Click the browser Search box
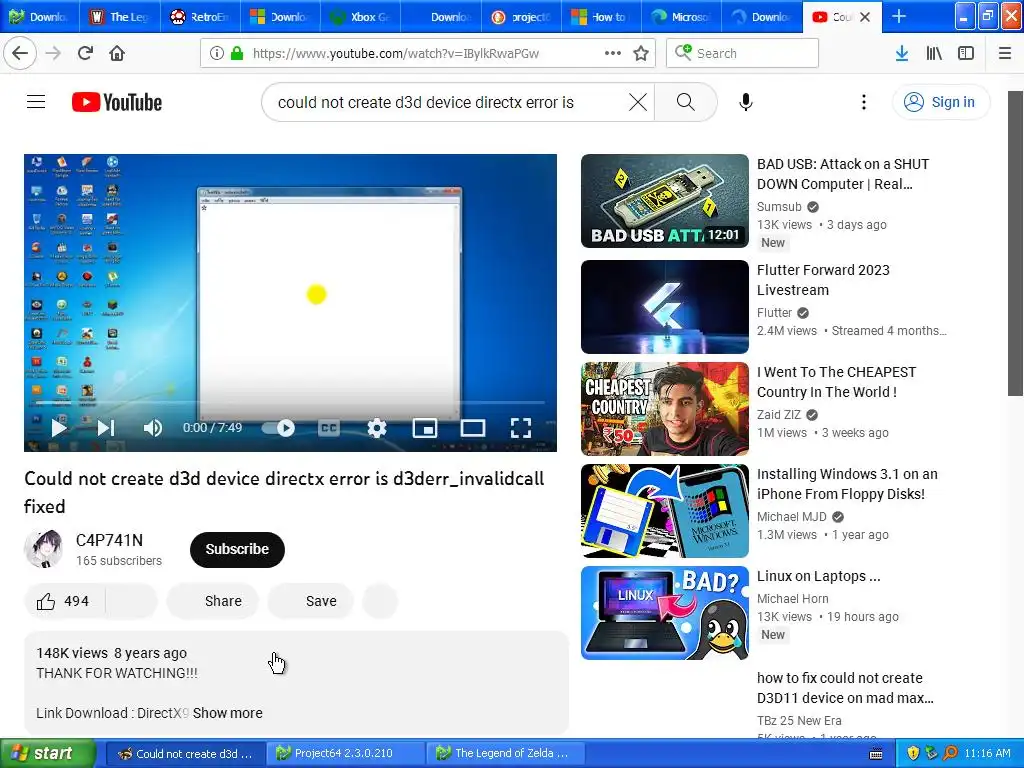The width and height of the screenshot is (1024, 768). [x=743, y=54]
